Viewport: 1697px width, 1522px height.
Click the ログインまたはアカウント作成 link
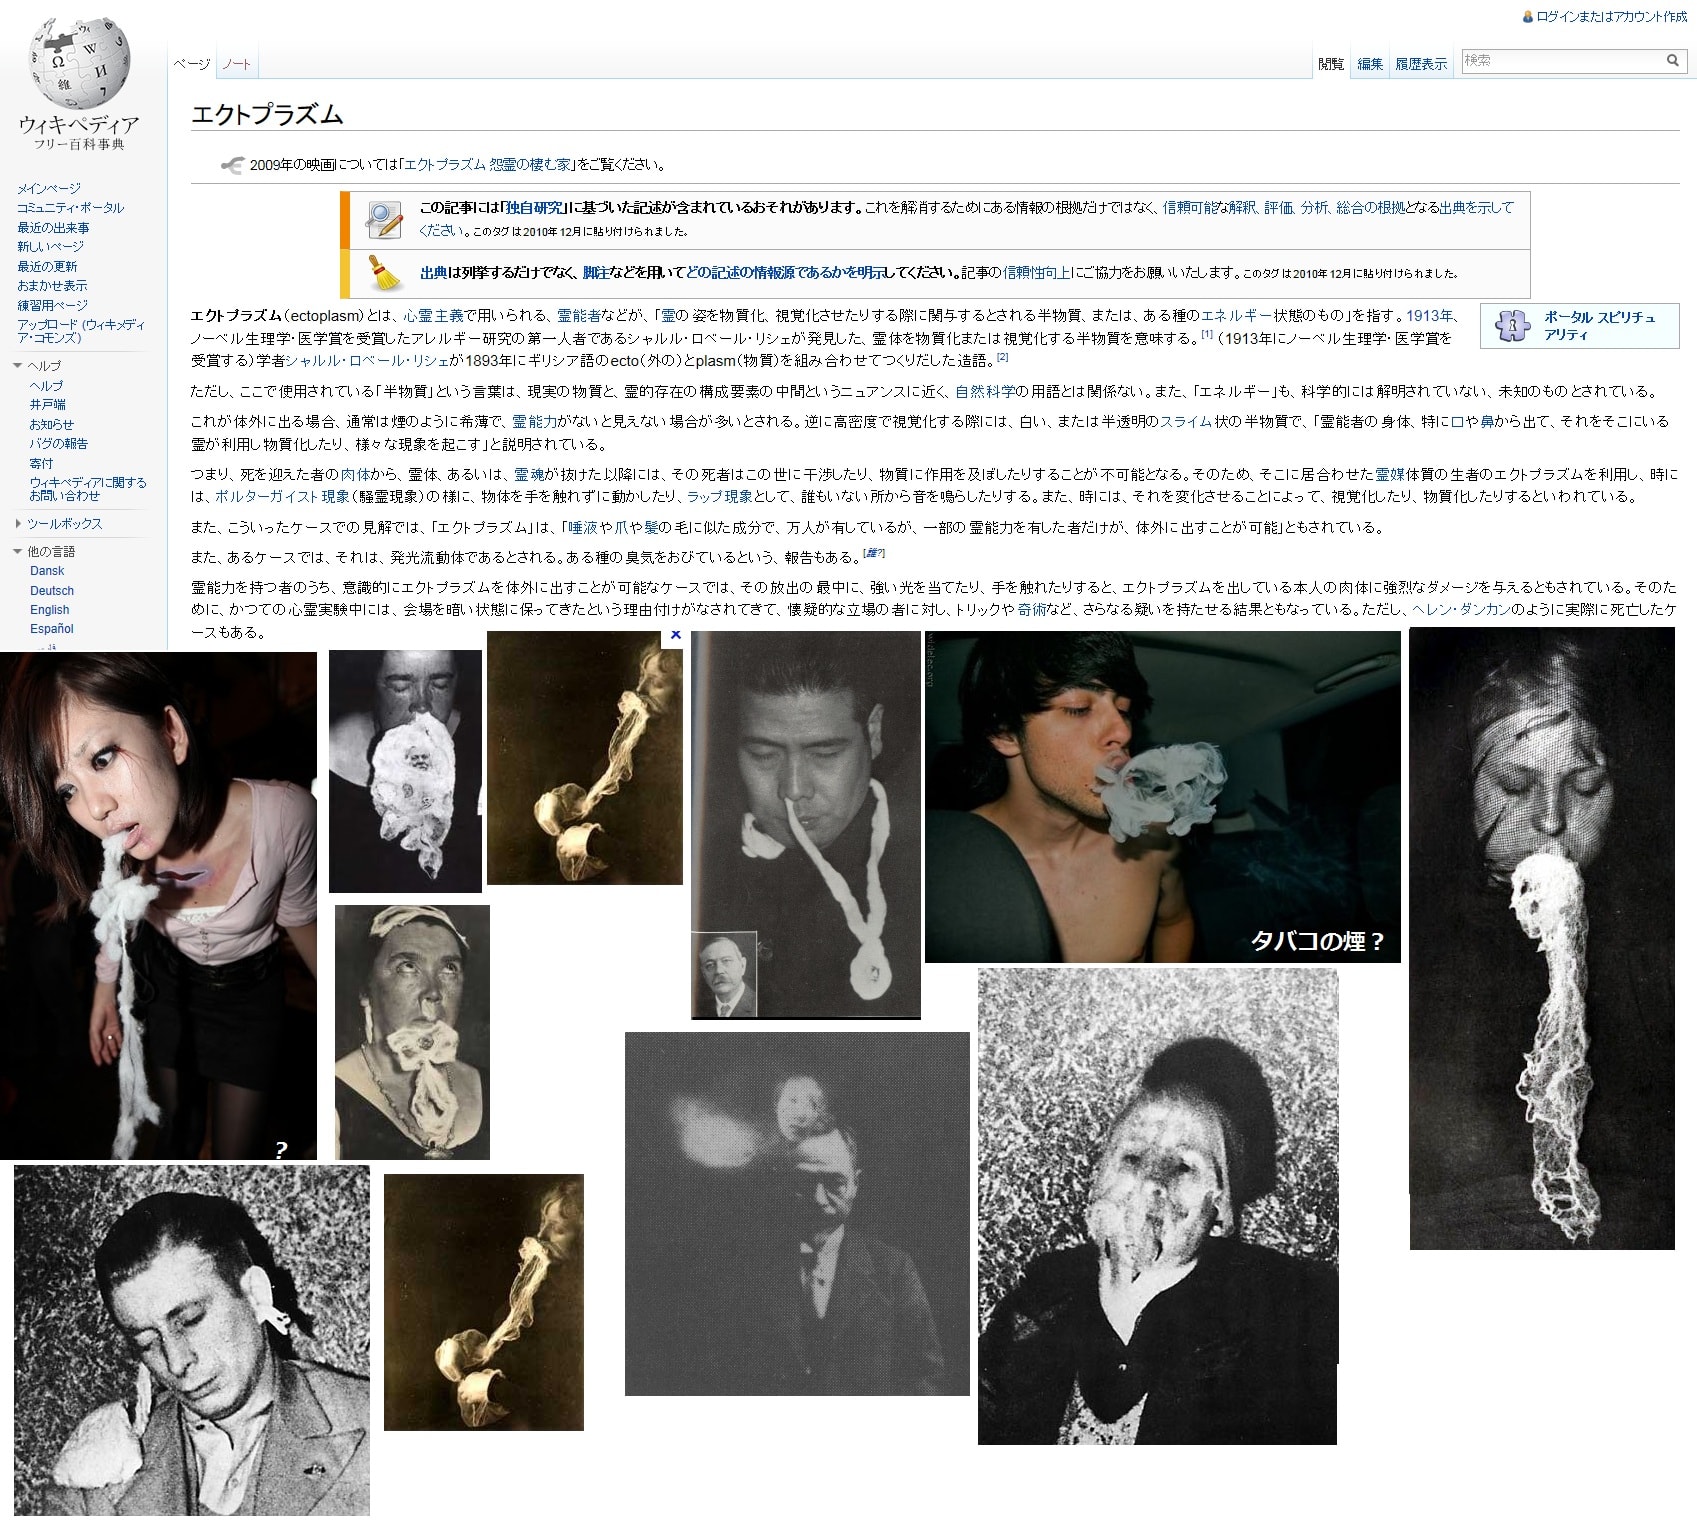1611,17
